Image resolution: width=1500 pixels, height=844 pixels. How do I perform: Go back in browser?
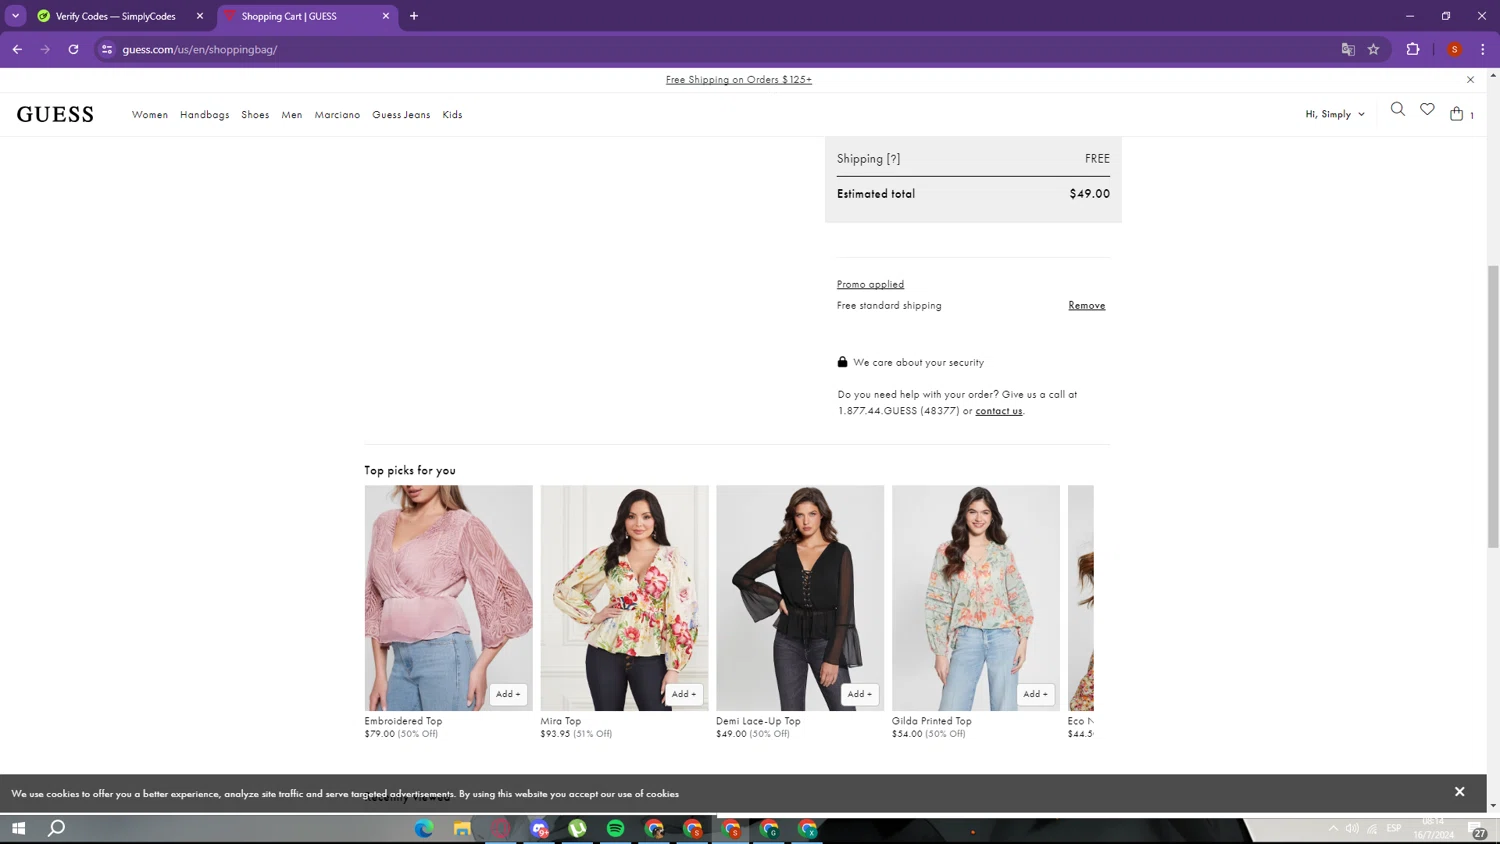[17, 49]
